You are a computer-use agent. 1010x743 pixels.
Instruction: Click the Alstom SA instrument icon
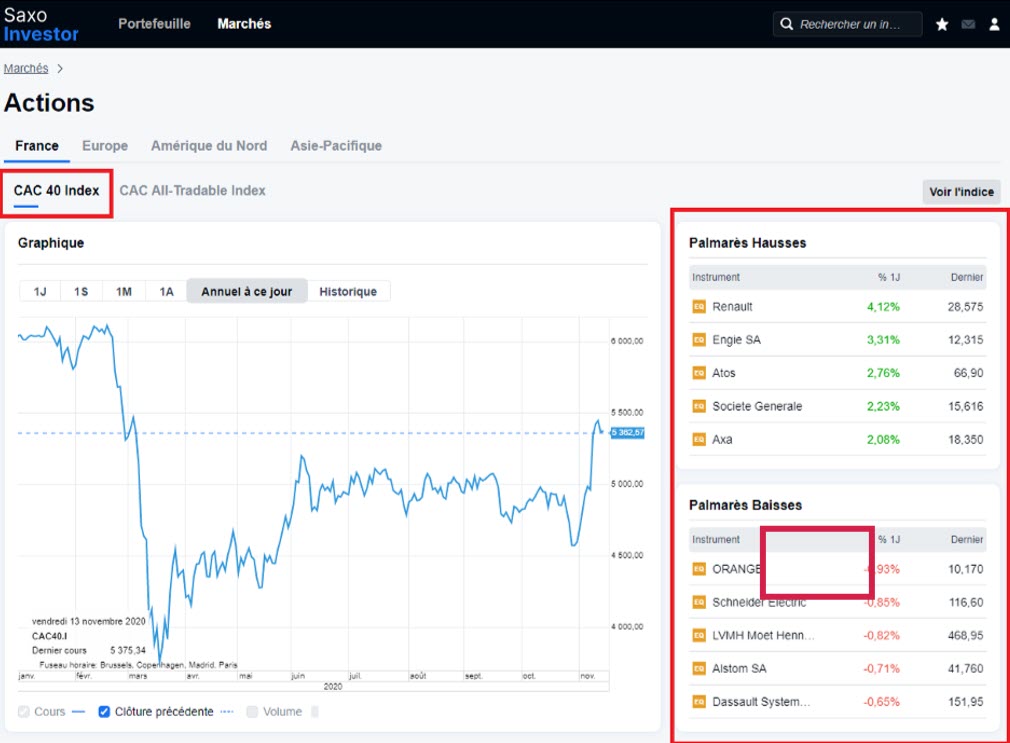(699, 669)
